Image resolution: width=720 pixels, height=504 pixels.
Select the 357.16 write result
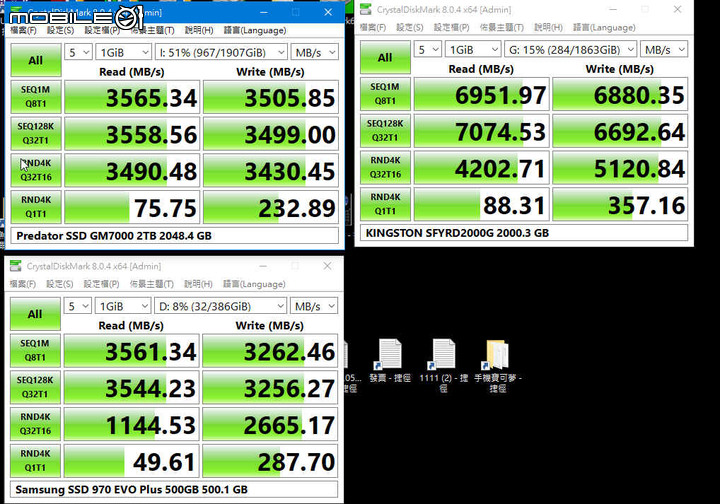[620, 204]
